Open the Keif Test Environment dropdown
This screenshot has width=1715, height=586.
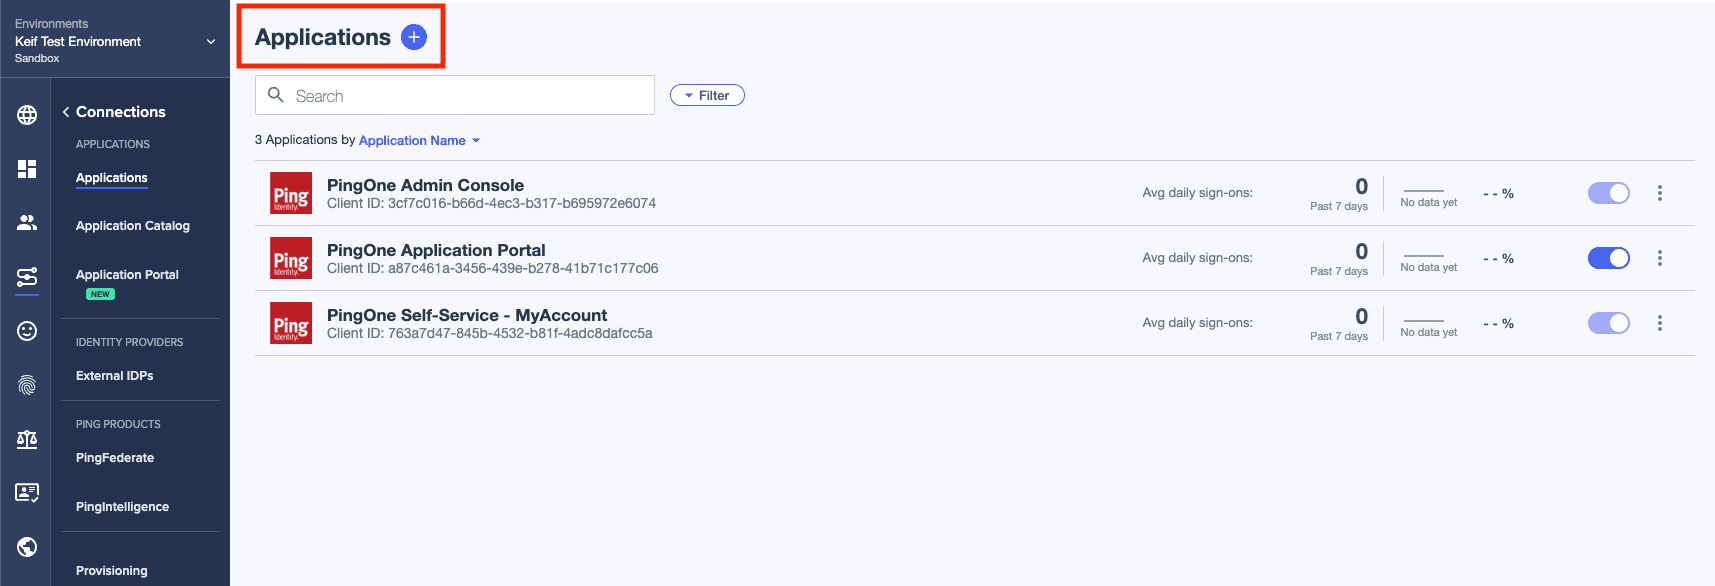coord(115,41)
